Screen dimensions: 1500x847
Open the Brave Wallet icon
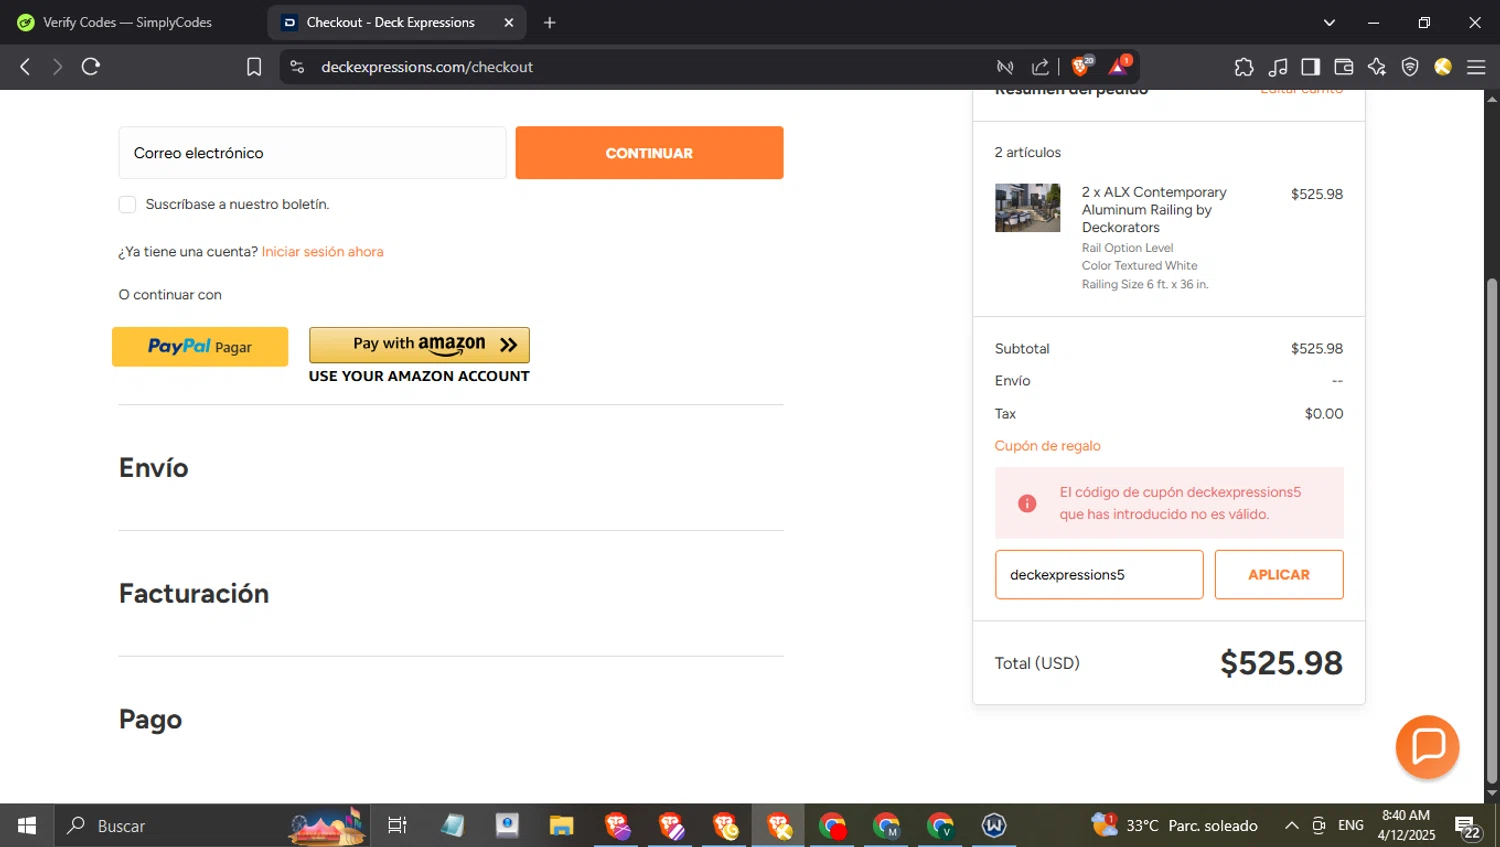[x=1344, y=67]
